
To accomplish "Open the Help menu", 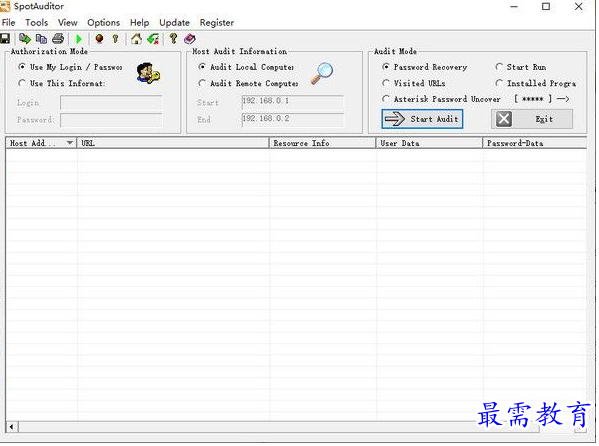I will coord(139,23).
